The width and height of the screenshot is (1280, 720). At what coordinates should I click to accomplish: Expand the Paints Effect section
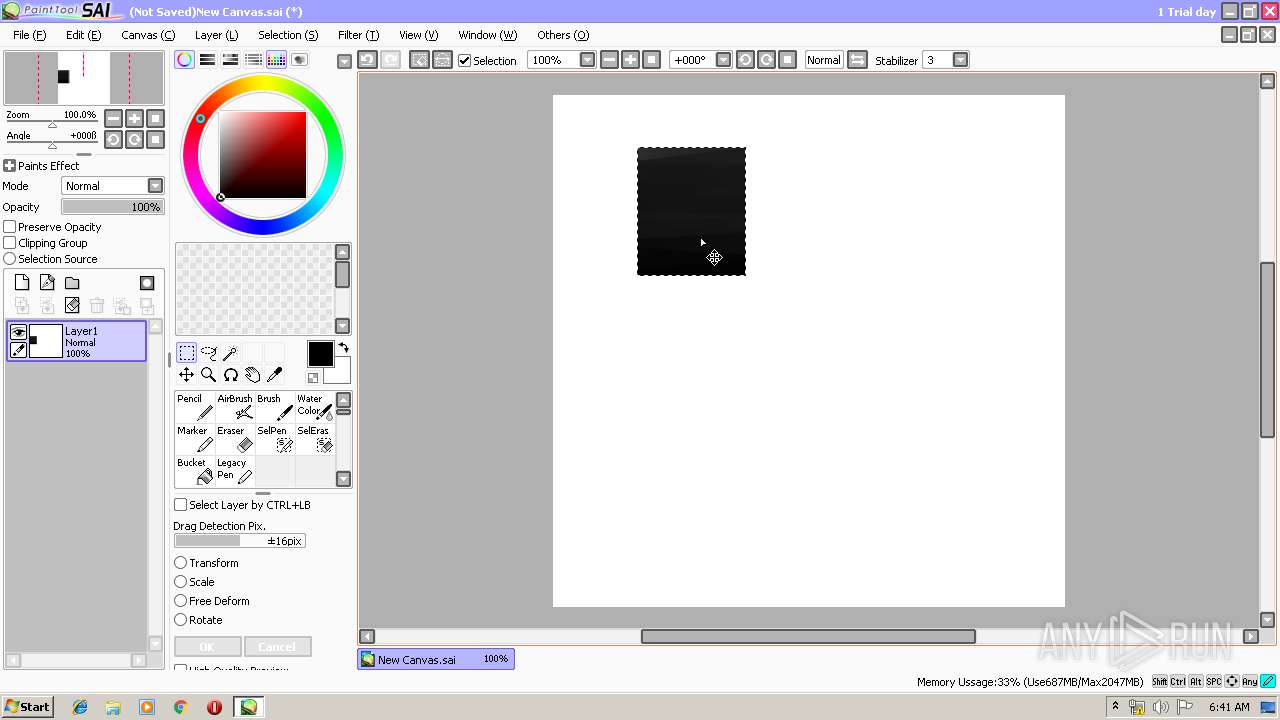(x=9, y=166)
